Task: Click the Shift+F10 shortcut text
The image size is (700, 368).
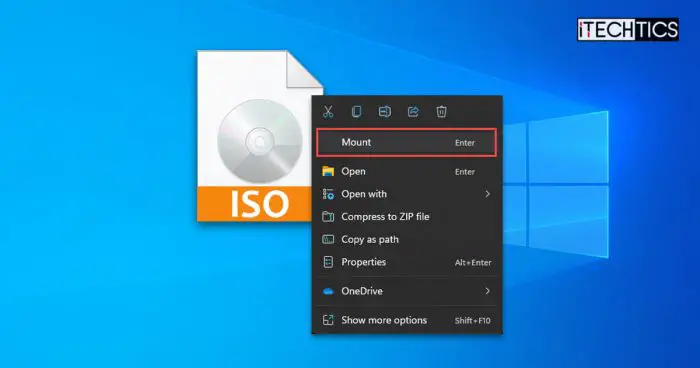Action: click(x=472, y=321)
